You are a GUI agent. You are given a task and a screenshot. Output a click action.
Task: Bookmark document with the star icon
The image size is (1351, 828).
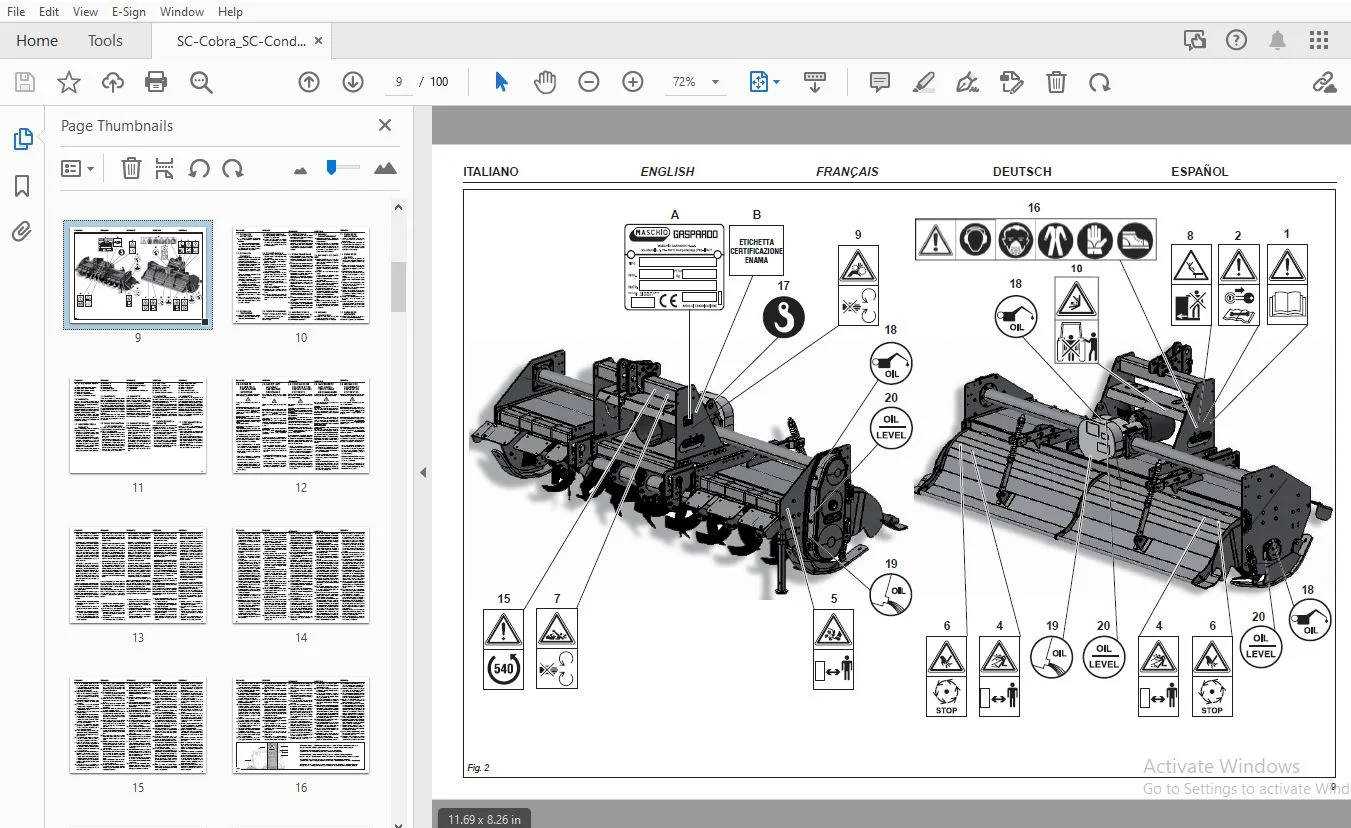68,82
